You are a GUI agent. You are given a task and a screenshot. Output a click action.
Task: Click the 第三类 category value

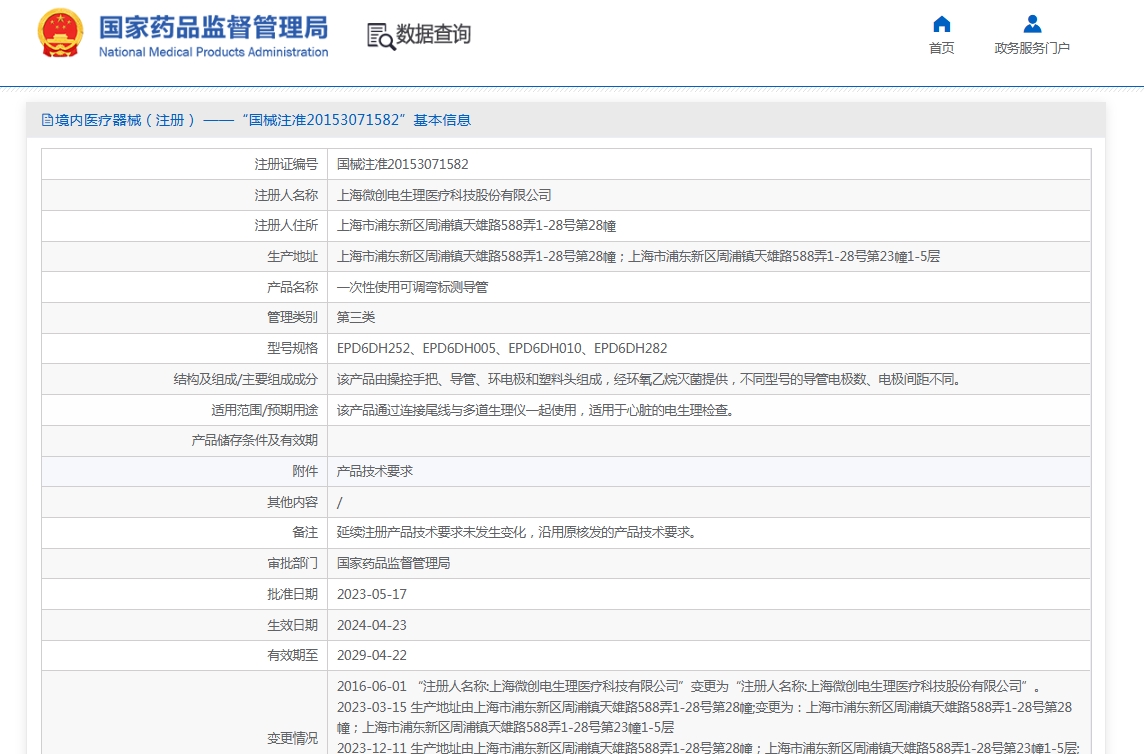[356, 318]
